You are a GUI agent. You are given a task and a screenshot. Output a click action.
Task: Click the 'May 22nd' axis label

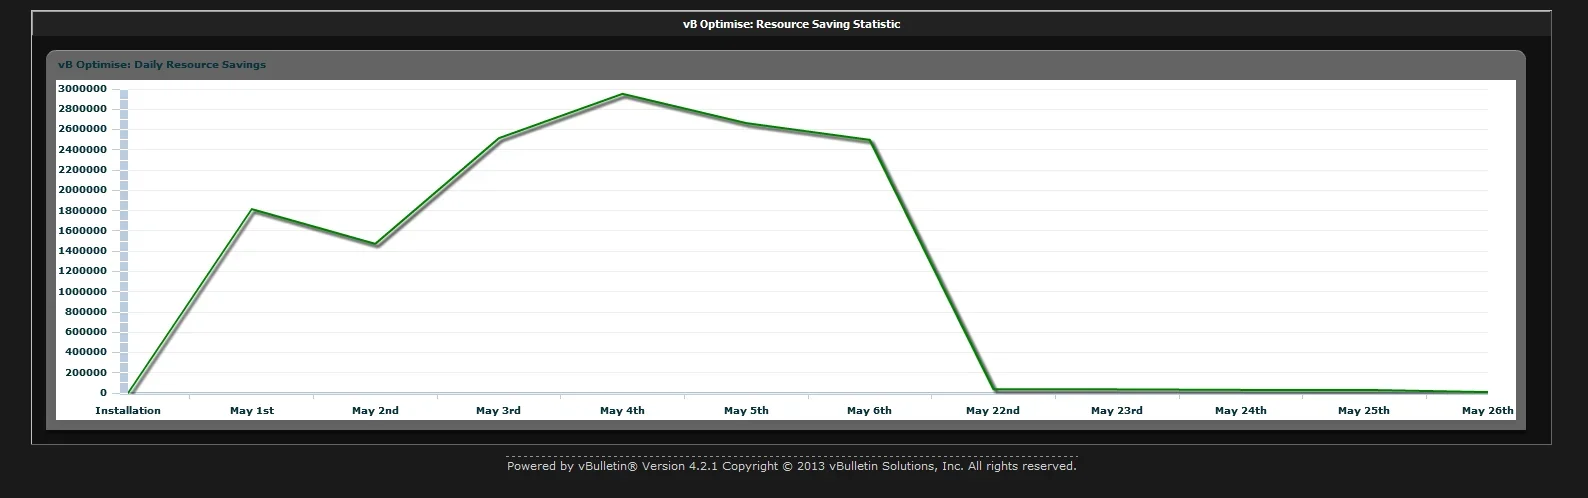point(993,411)
